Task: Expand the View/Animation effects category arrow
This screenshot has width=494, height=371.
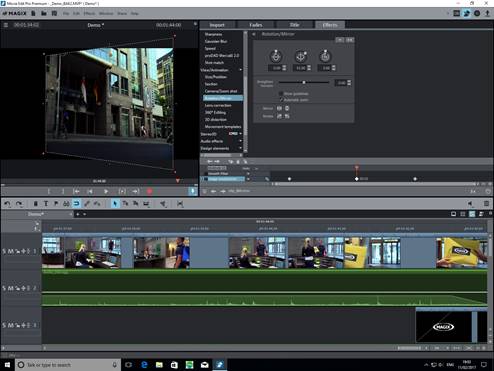Action: tap(241, 70)
